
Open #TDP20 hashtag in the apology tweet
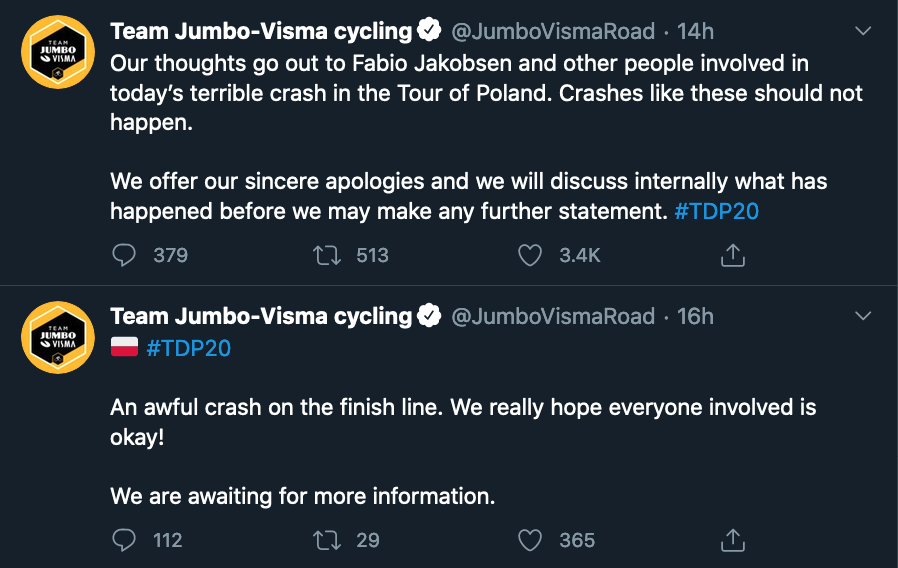point(716,211)
